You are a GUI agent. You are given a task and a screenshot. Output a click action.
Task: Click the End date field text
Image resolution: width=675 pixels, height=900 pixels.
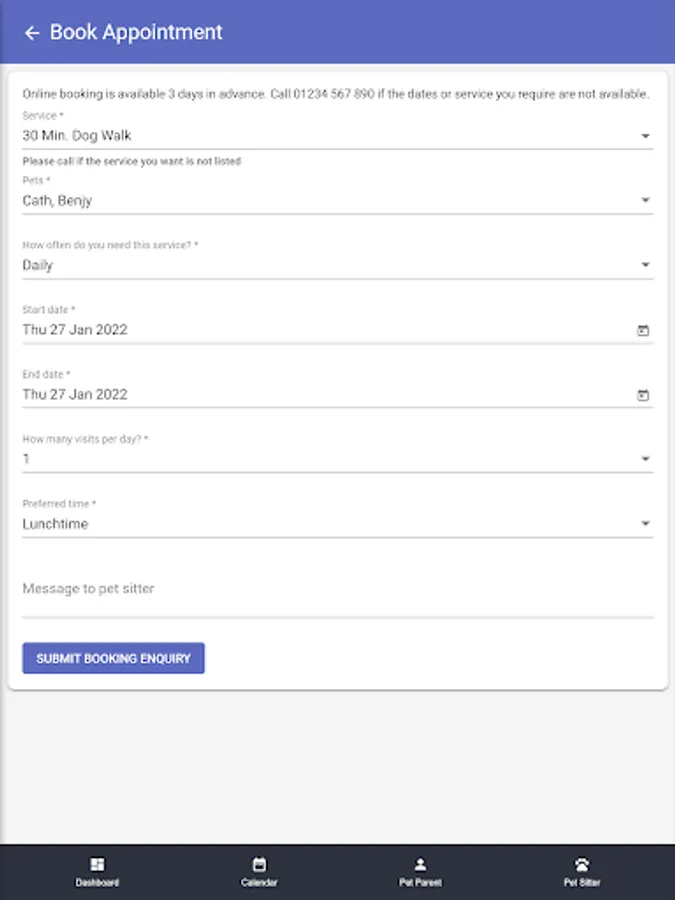pyautogui.click(x=75, y=394)
